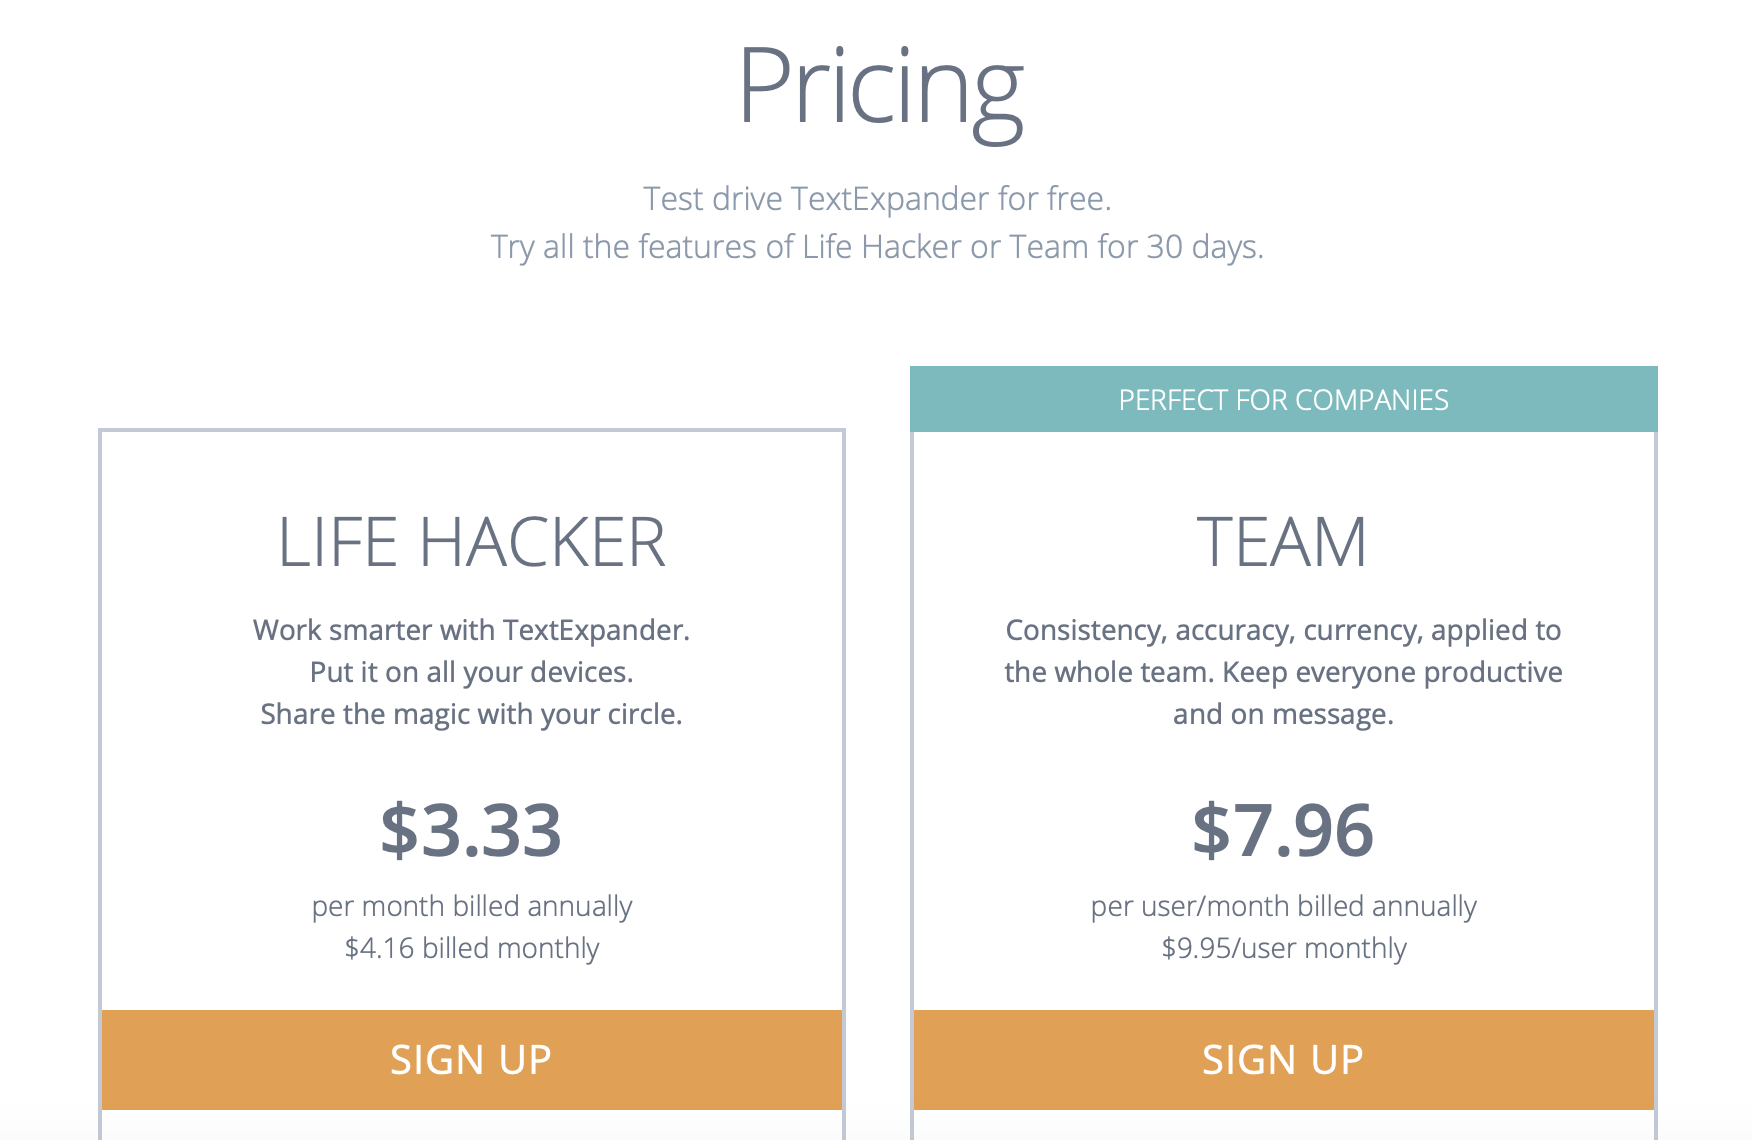Click the PERFECT FOR COMPANIES banner
Screen dimensions: 1752x1140
(x=1283, y=399)
